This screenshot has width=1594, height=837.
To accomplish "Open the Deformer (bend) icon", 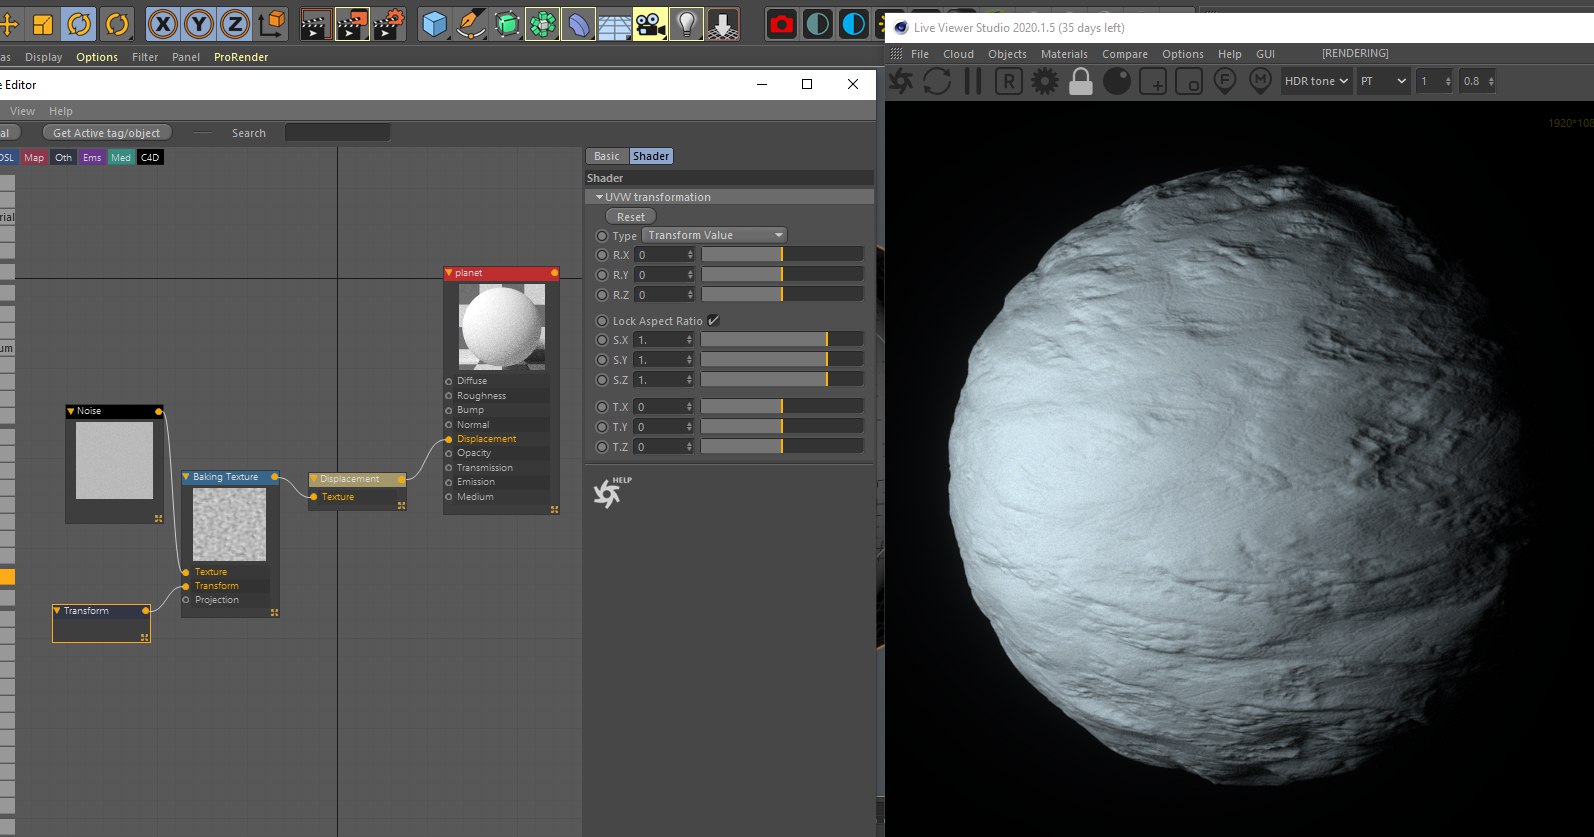I will 578,23.
